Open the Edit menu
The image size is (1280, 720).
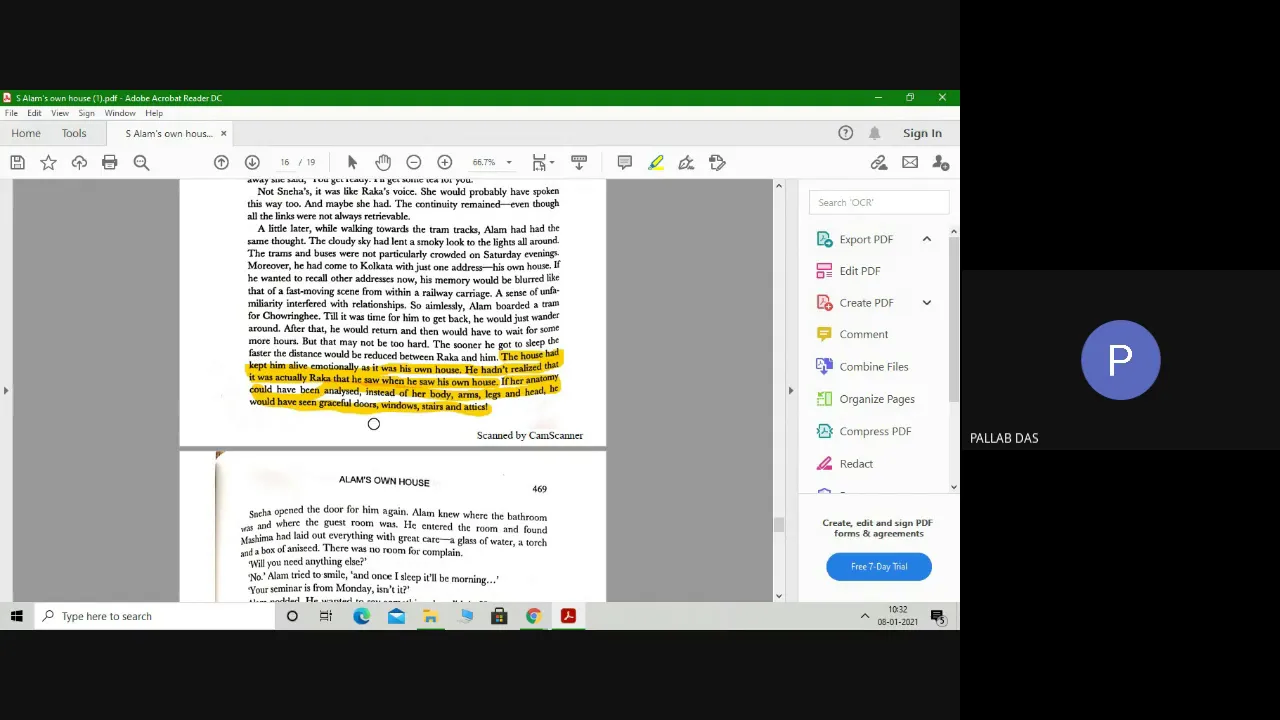click(34, 113)
